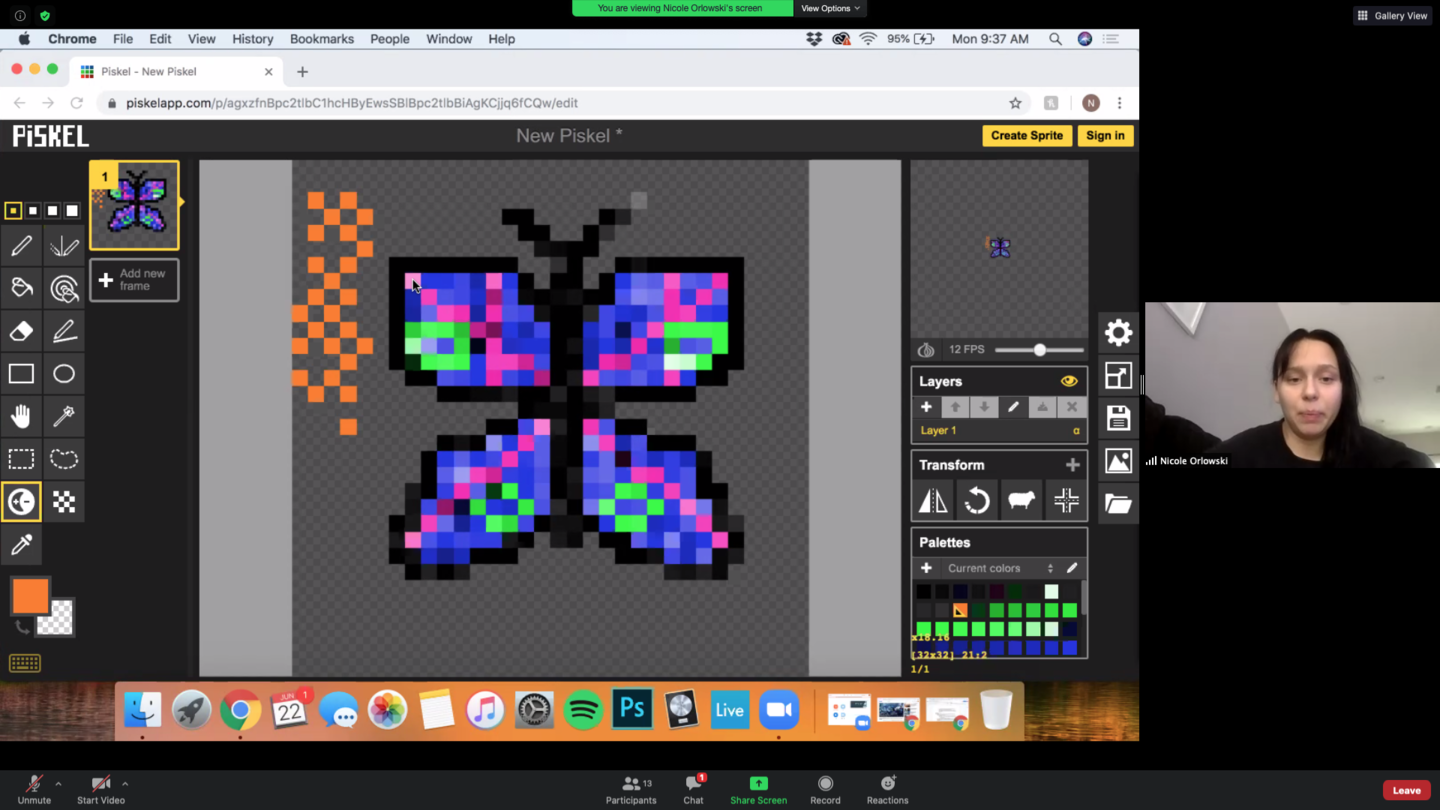Activate the Color Picker eyedropper tool
The height and width of the screenshot is (810, 1440).
click(x=21, y=545)
